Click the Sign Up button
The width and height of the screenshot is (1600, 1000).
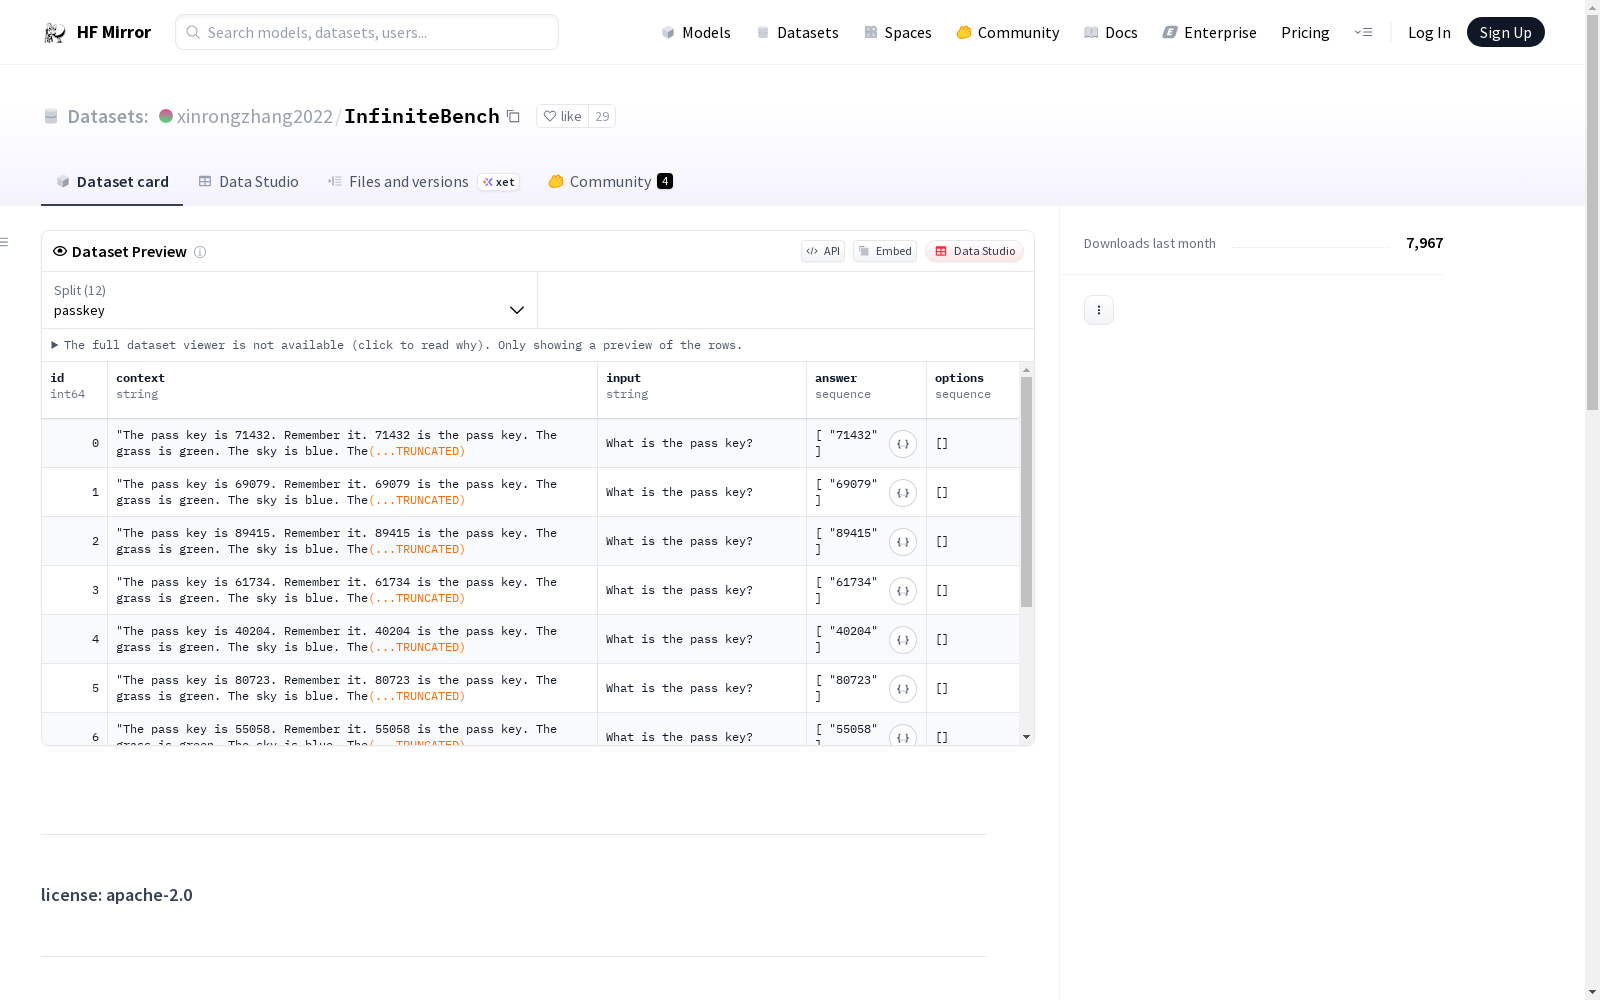[1504, 33]
